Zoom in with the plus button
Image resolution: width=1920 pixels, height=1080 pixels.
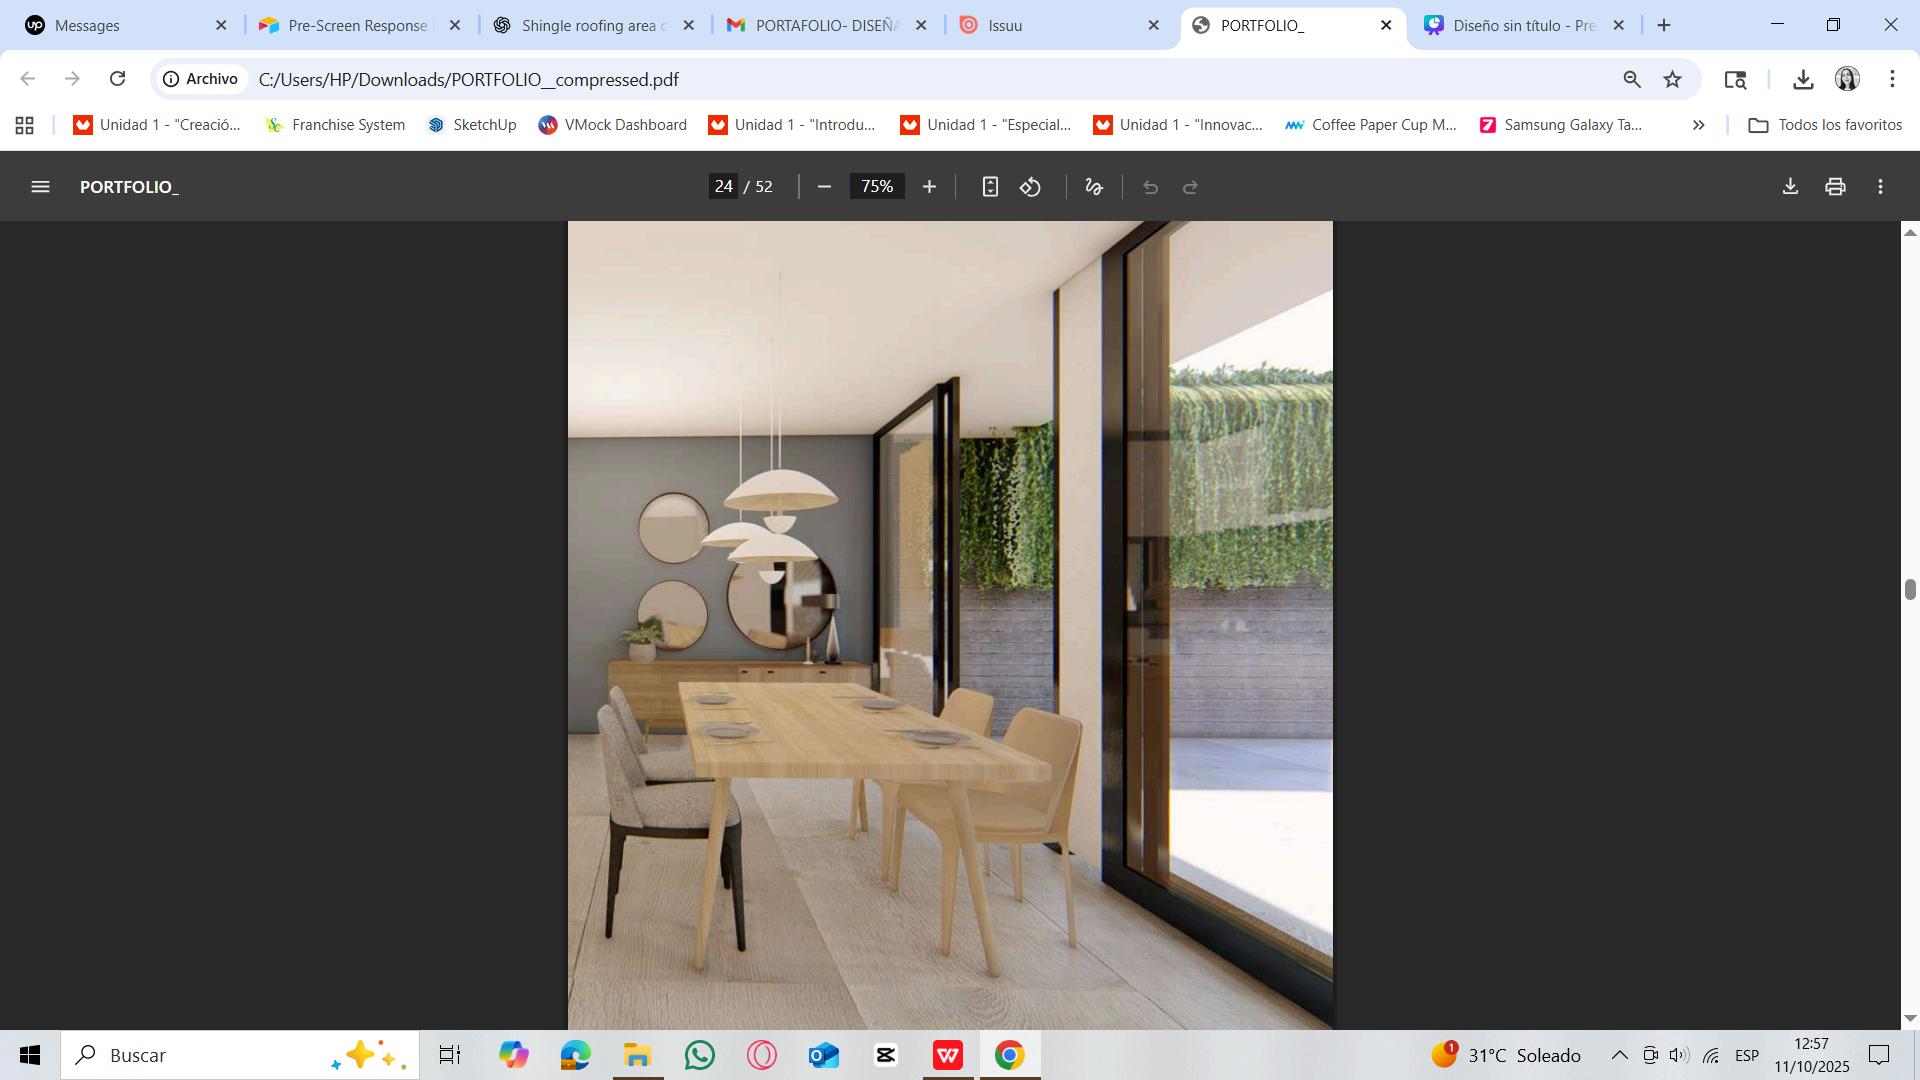929,187
